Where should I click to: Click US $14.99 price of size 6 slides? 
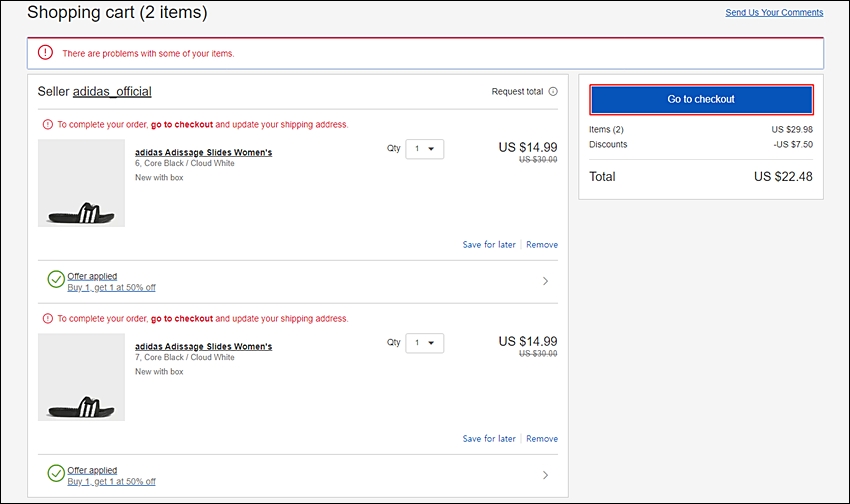[527, 147]
